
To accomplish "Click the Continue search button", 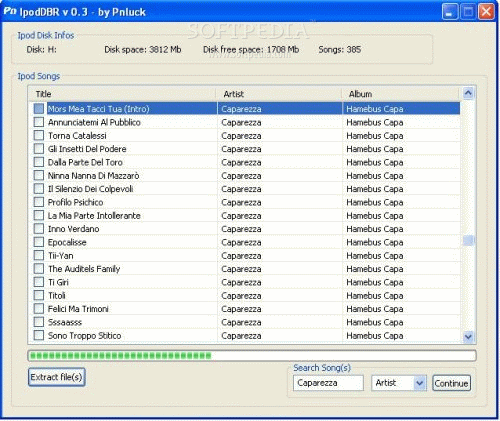I will [451, 383].
